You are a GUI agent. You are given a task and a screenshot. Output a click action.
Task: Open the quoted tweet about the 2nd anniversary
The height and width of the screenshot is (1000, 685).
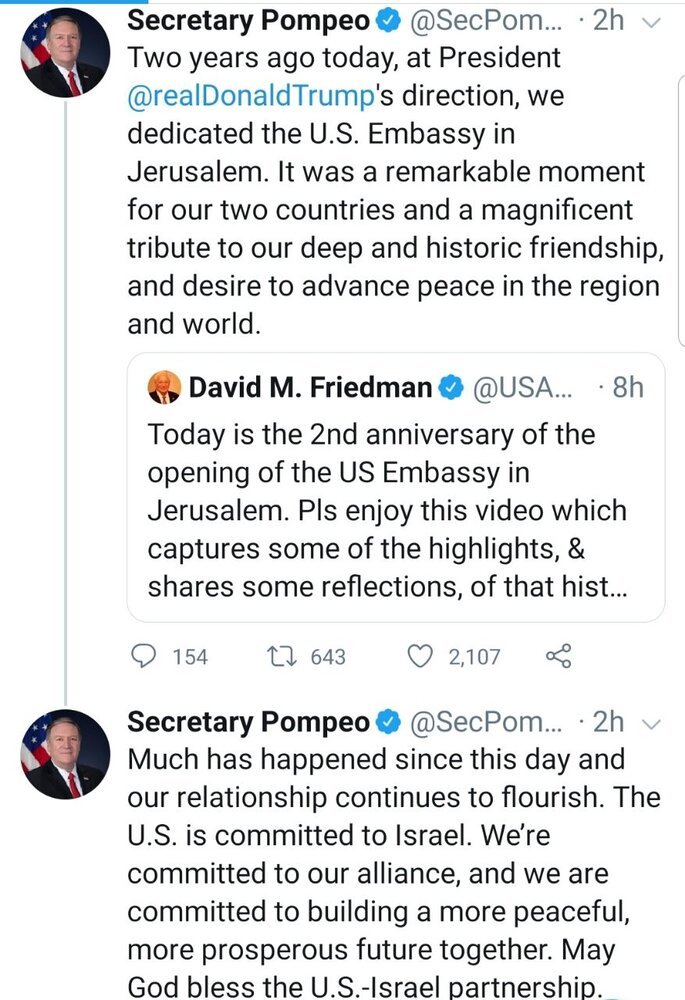(395, 487)
